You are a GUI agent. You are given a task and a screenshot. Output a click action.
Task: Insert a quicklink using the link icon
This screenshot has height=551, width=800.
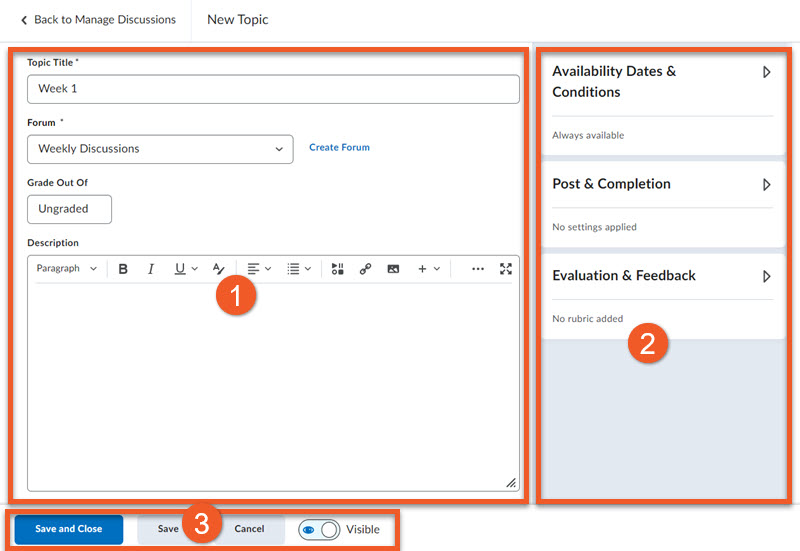[x=365, y=269]
